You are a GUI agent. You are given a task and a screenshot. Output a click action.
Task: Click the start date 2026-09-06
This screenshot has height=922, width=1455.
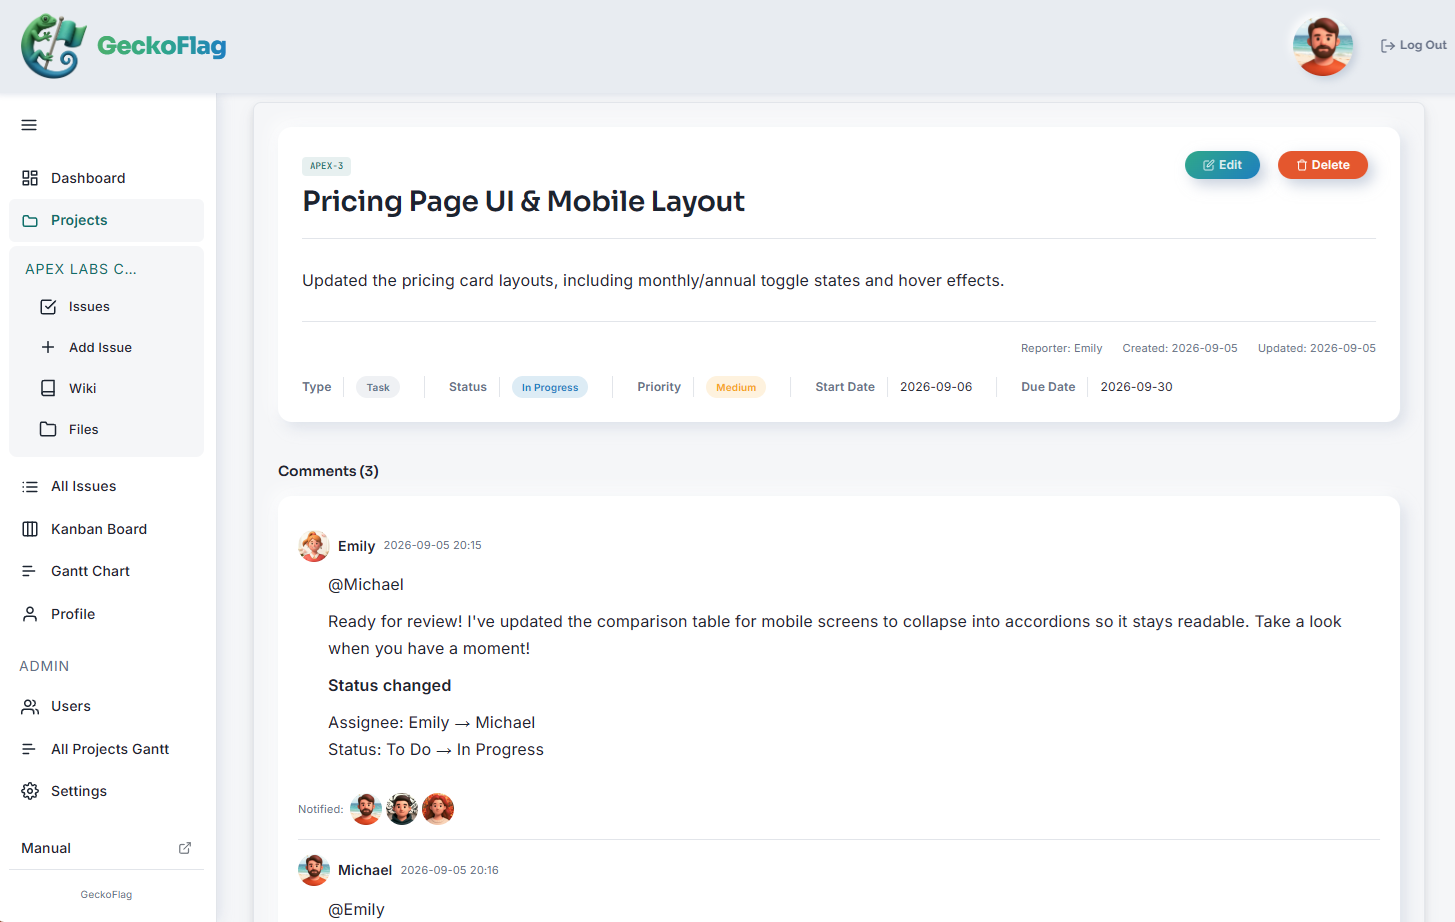(936, 387)
